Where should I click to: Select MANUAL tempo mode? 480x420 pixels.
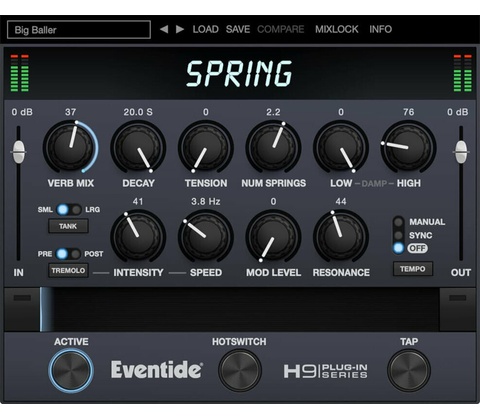coord(398,222)
